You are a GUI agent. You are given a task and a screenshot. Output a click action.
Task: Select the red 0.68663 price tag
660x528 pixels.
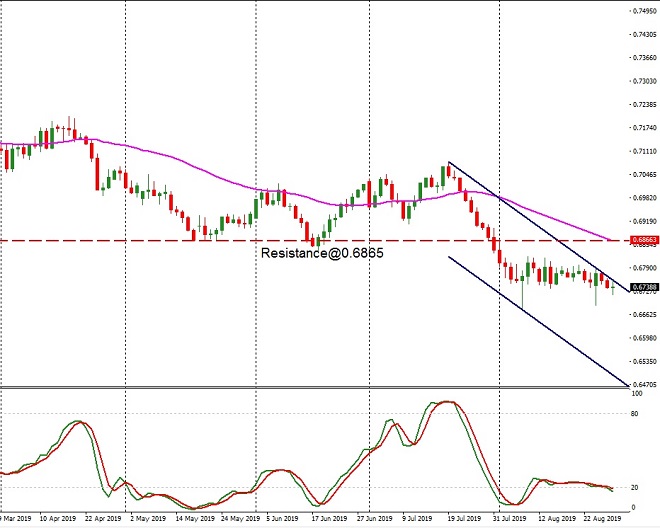[644, 240]
